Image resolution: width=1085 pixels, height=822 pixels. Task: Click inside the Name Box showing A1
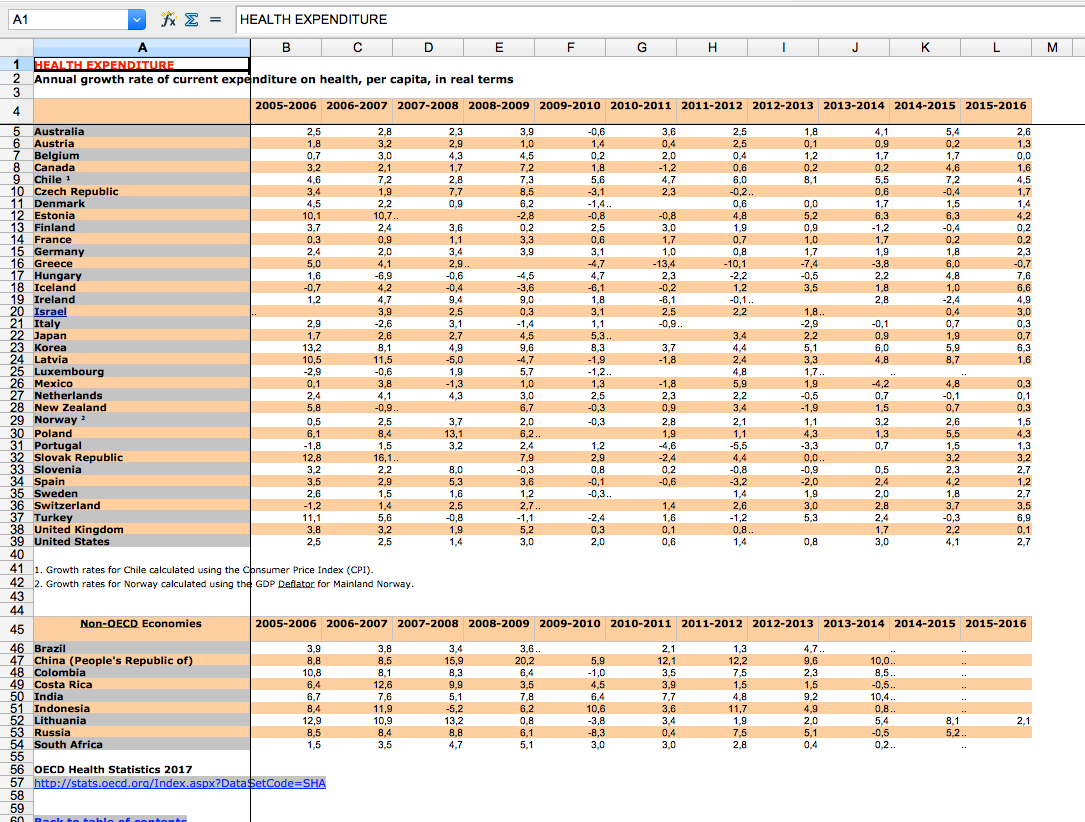click(65, 19)
